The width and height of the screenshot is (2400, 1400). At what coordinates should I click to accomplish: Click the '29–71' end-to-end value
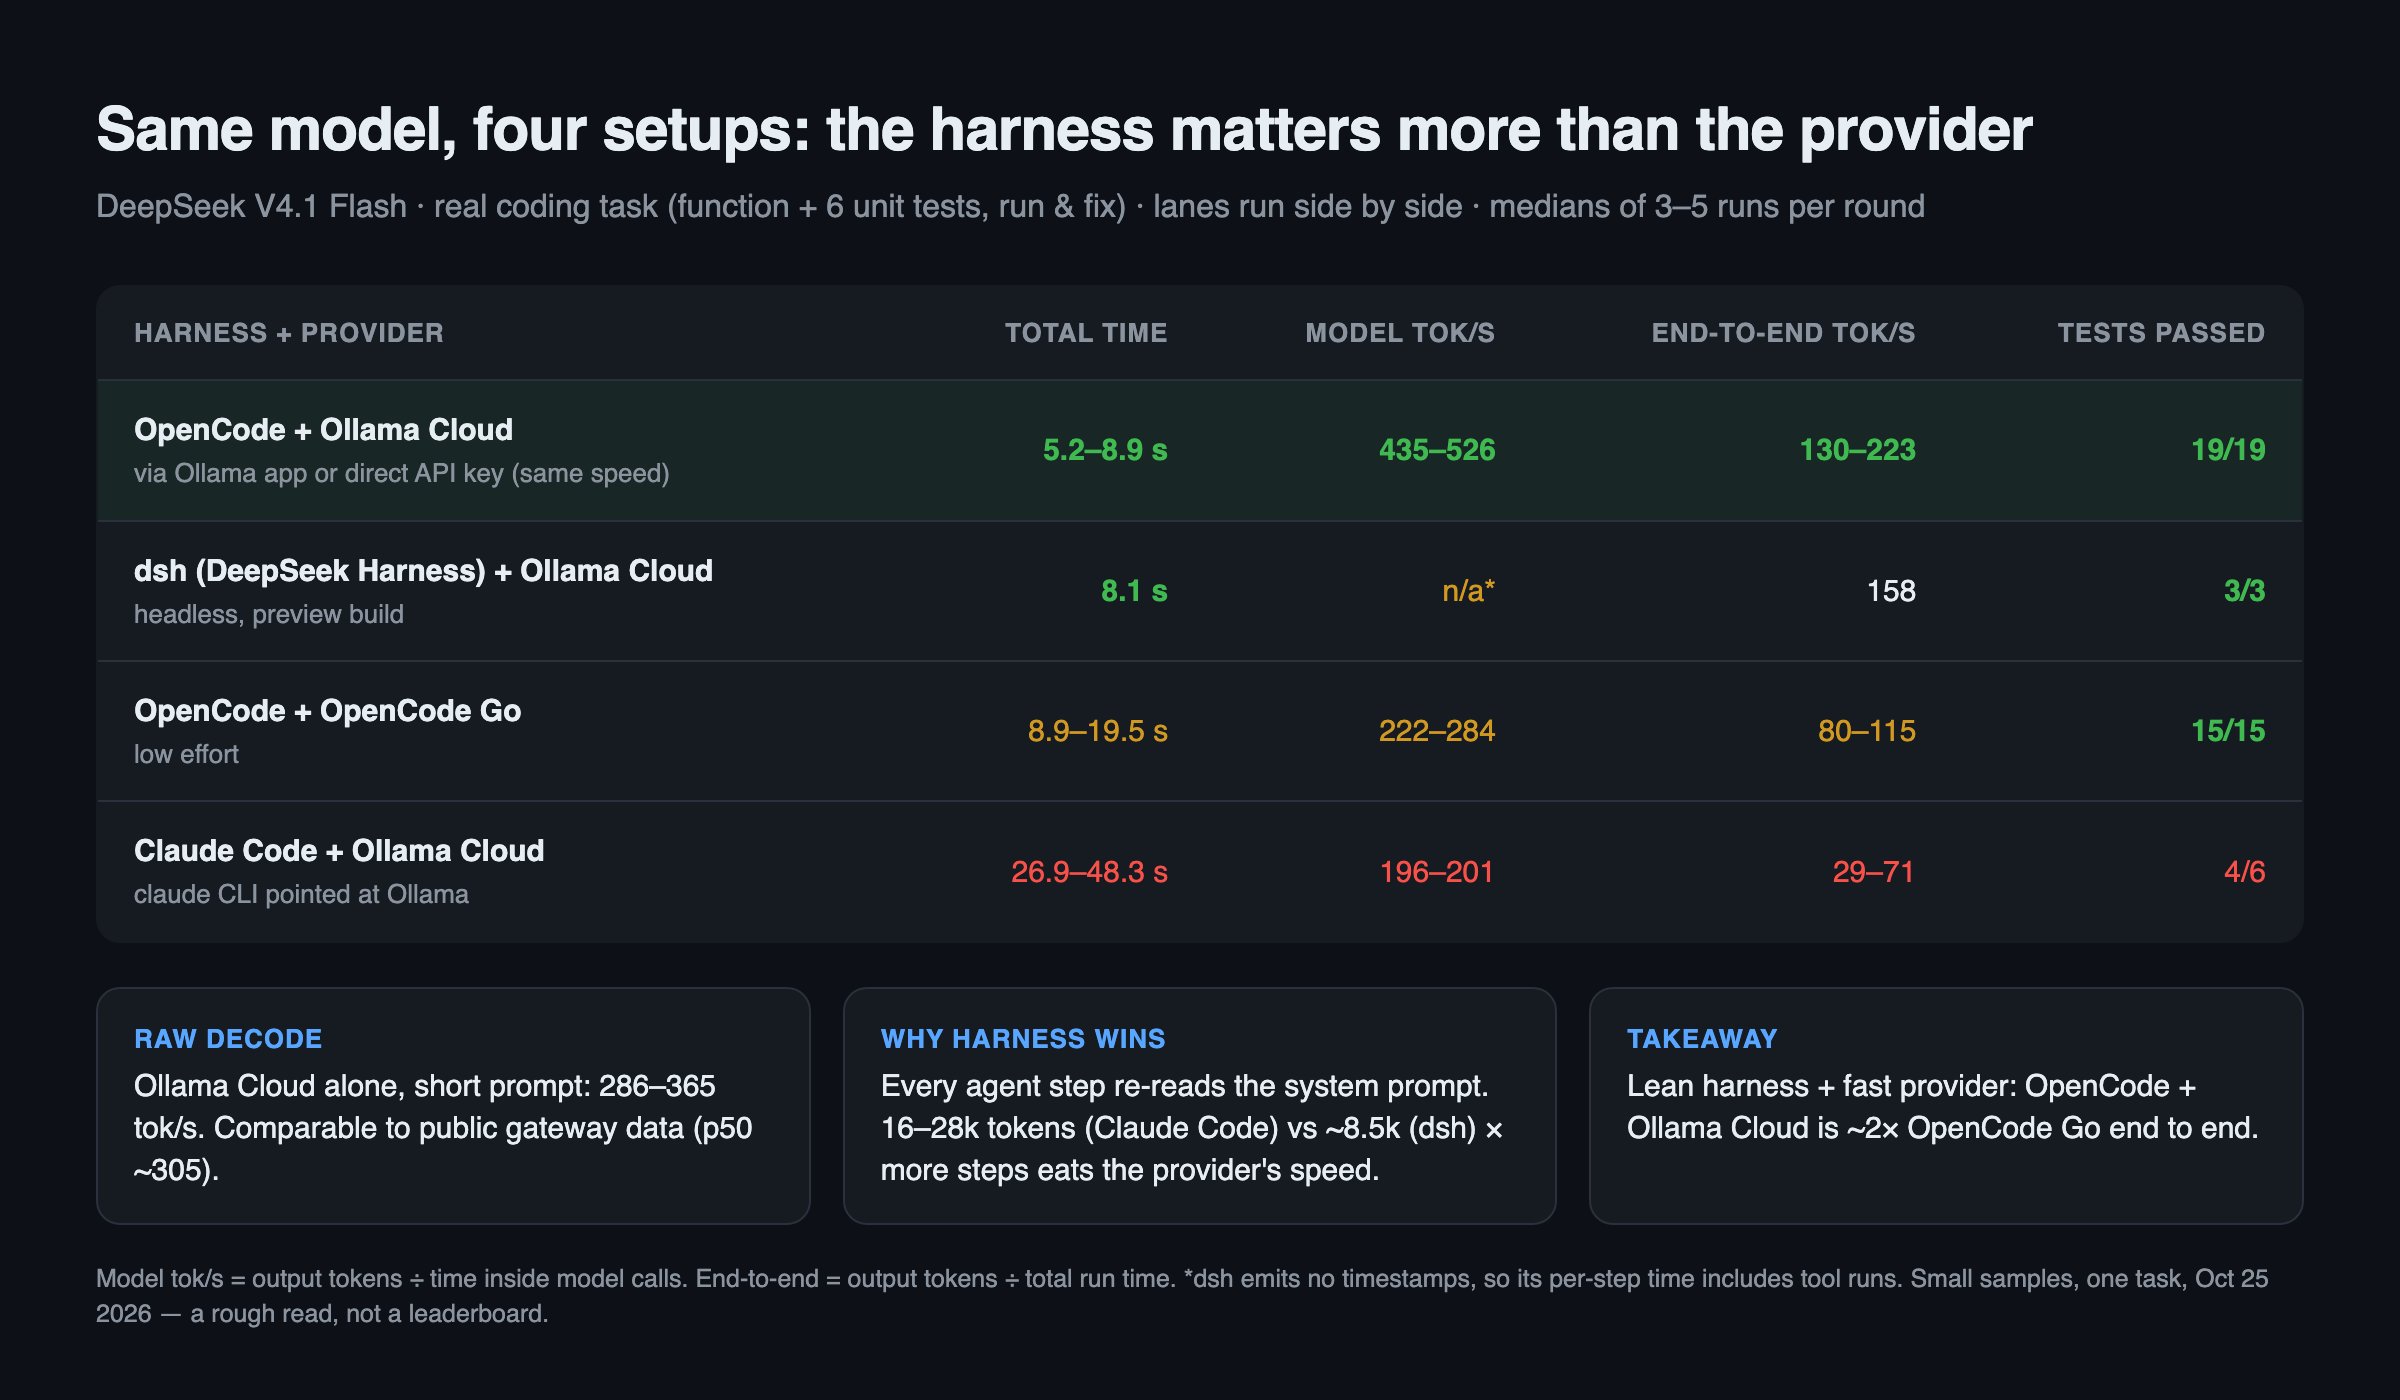[x=1874, y=872]
